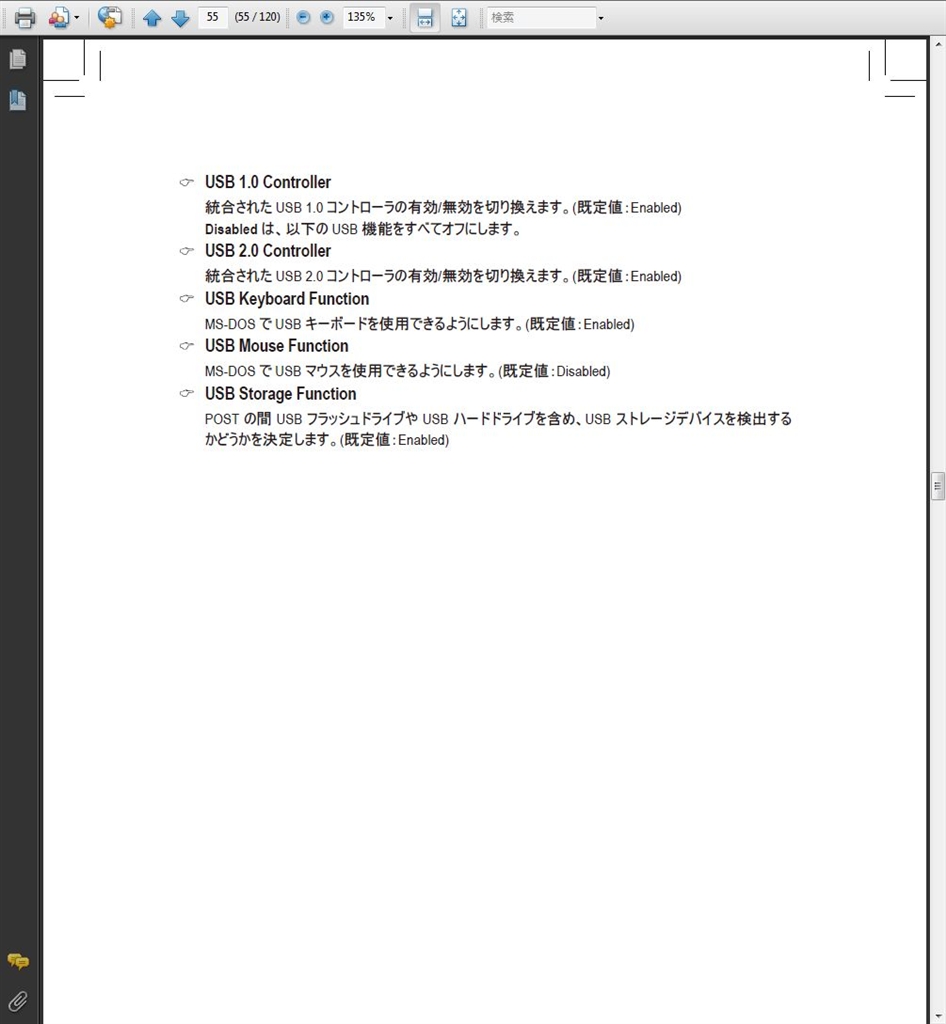
Task: Go to previous page with up arrow
Action: coord(152,18)
